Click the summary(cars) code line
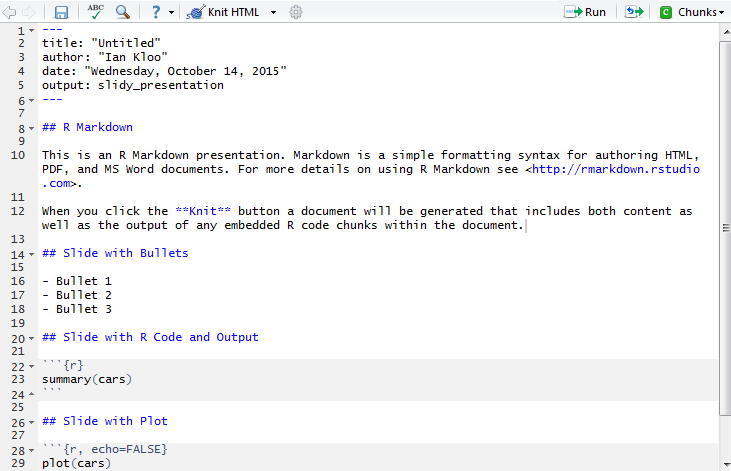 (87, 379)
